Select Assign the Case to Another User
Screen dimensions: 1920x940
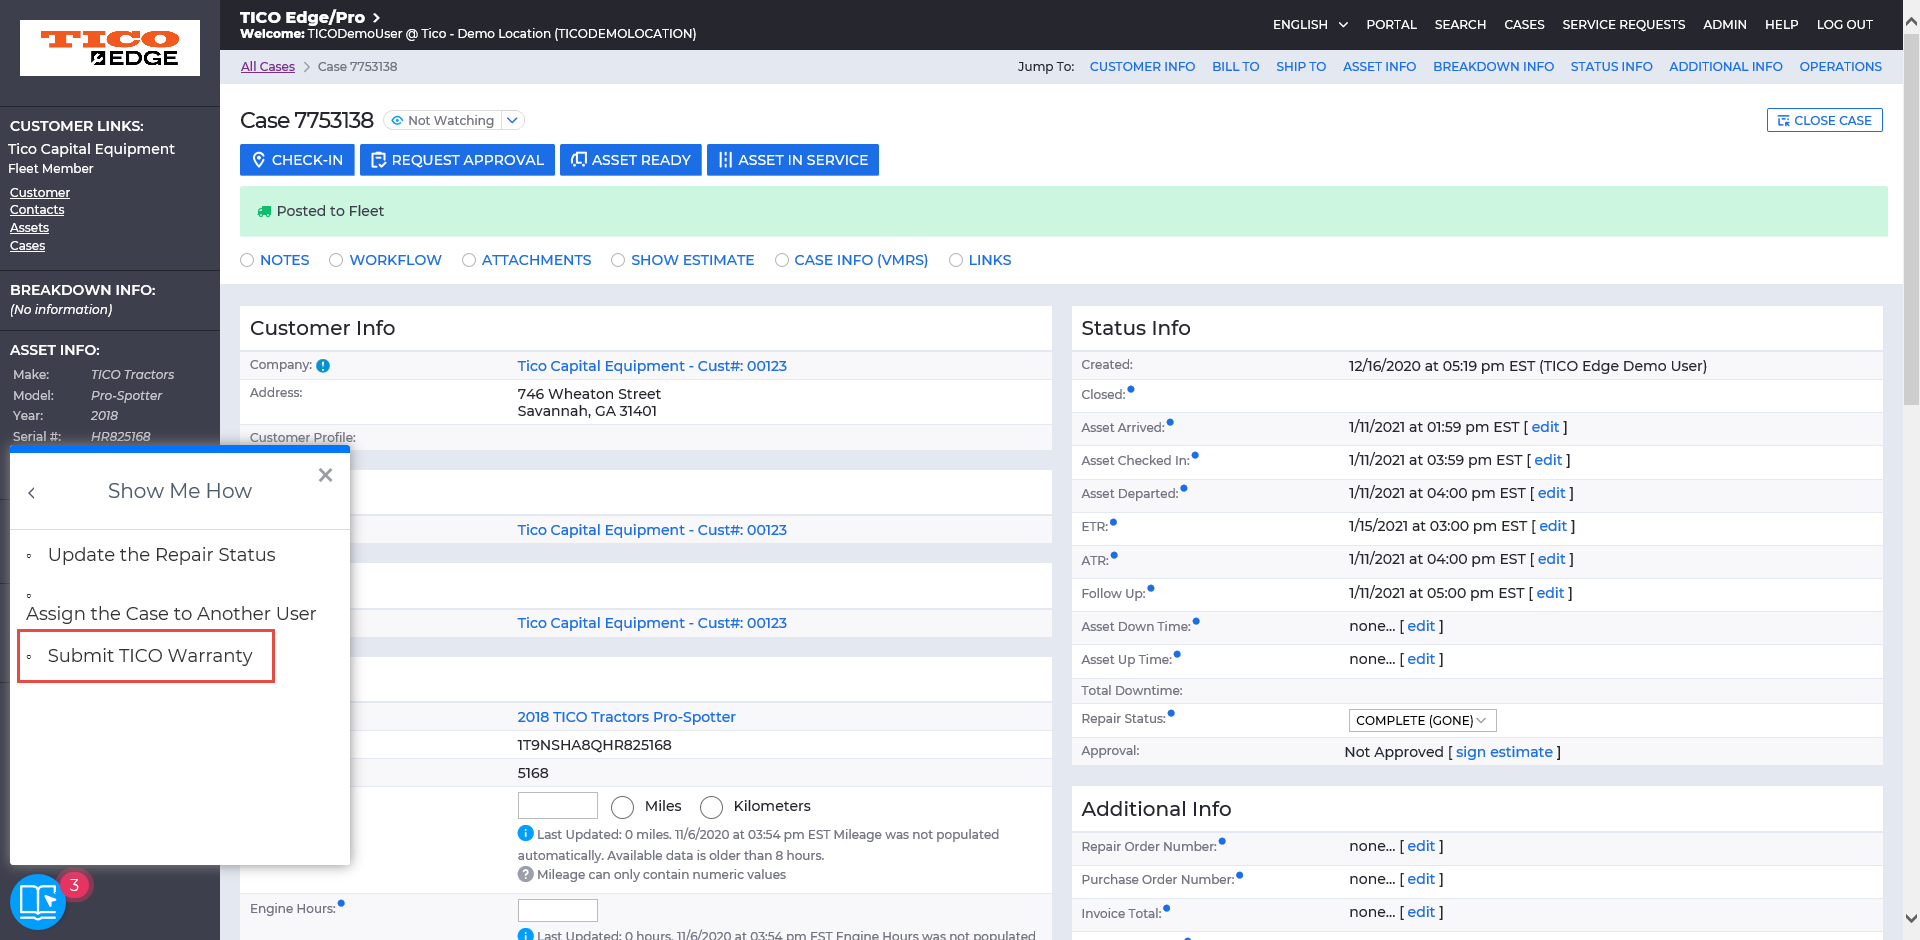tap(171, 614)
